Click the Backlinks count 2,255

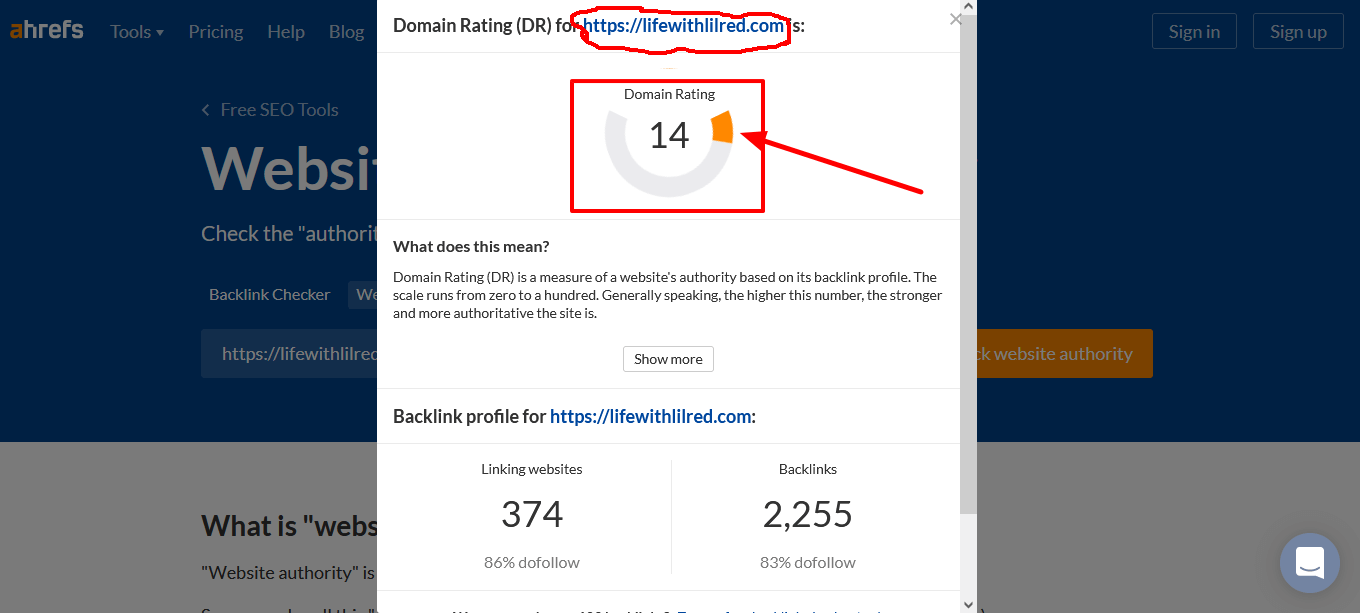(x=808, y=514)
